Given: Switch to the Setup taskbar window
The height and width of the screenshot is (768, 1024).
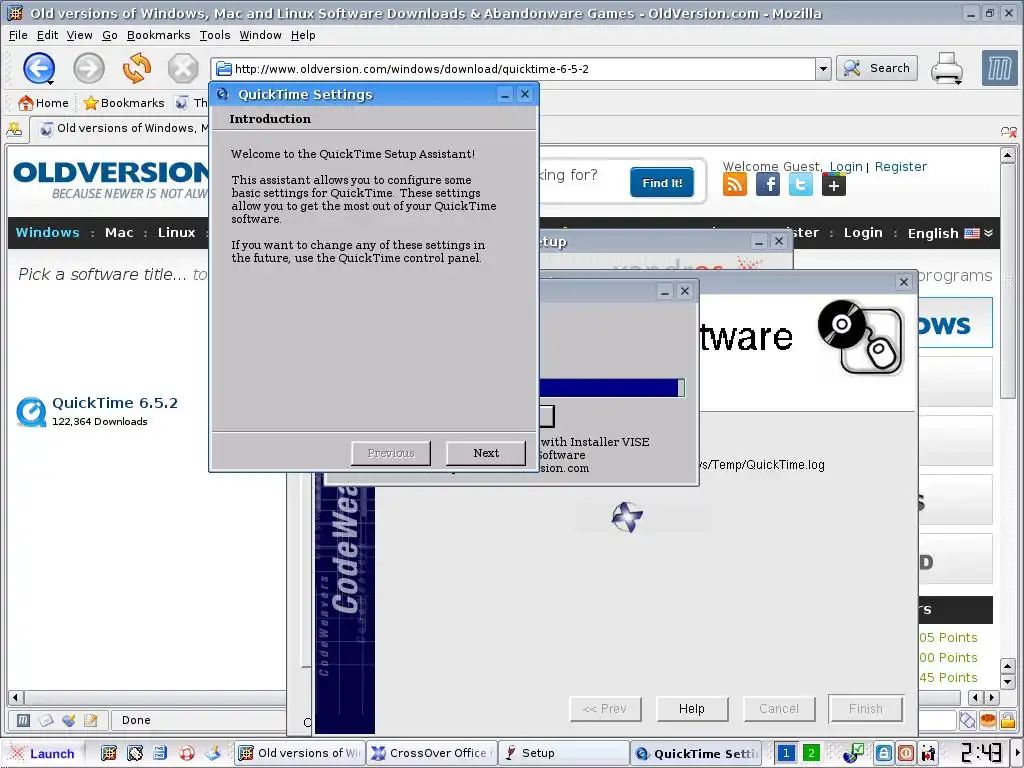Looking at the screenshot, I should pos(564,753).
